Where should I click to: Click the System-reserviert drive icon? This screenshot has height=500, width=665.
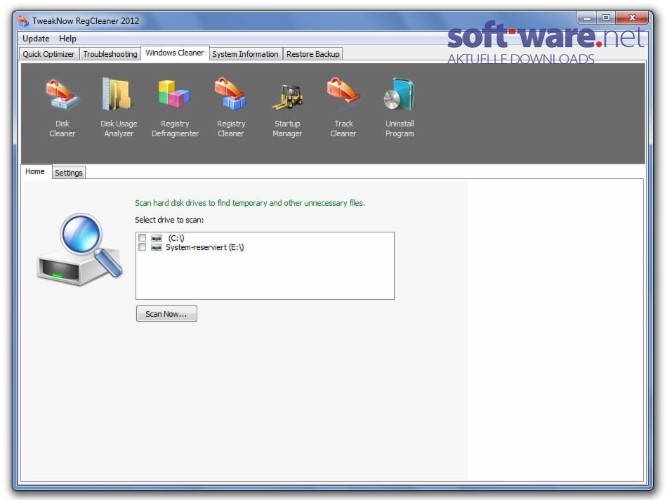(x=156, y=247)
